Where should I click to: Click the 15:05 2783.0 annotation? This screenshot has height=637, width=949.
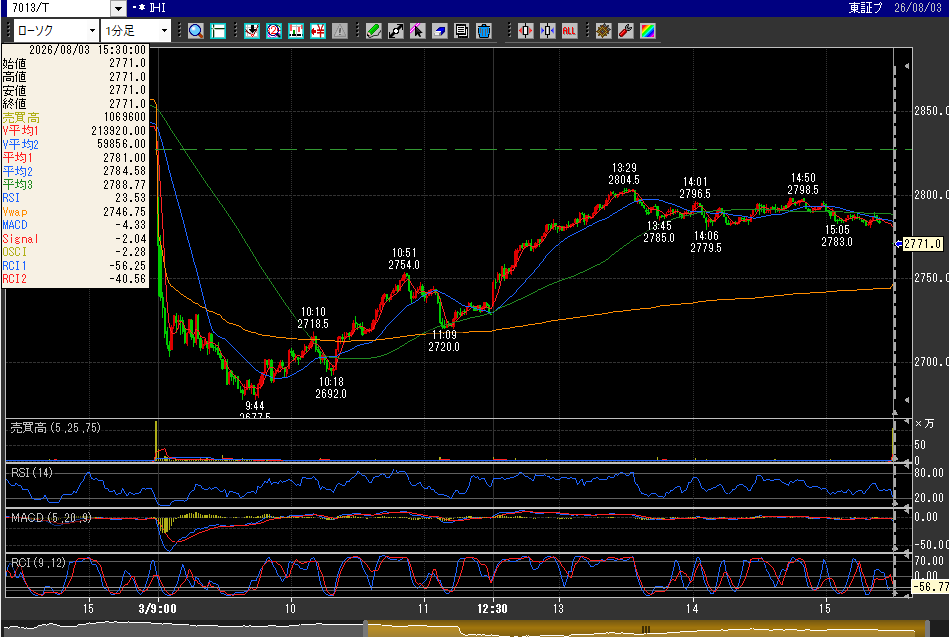coord(837,236)
